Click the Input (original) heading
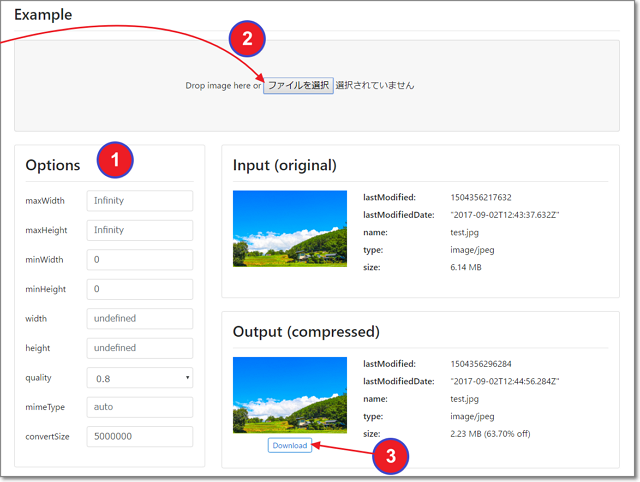 click(x=284, y=165)
